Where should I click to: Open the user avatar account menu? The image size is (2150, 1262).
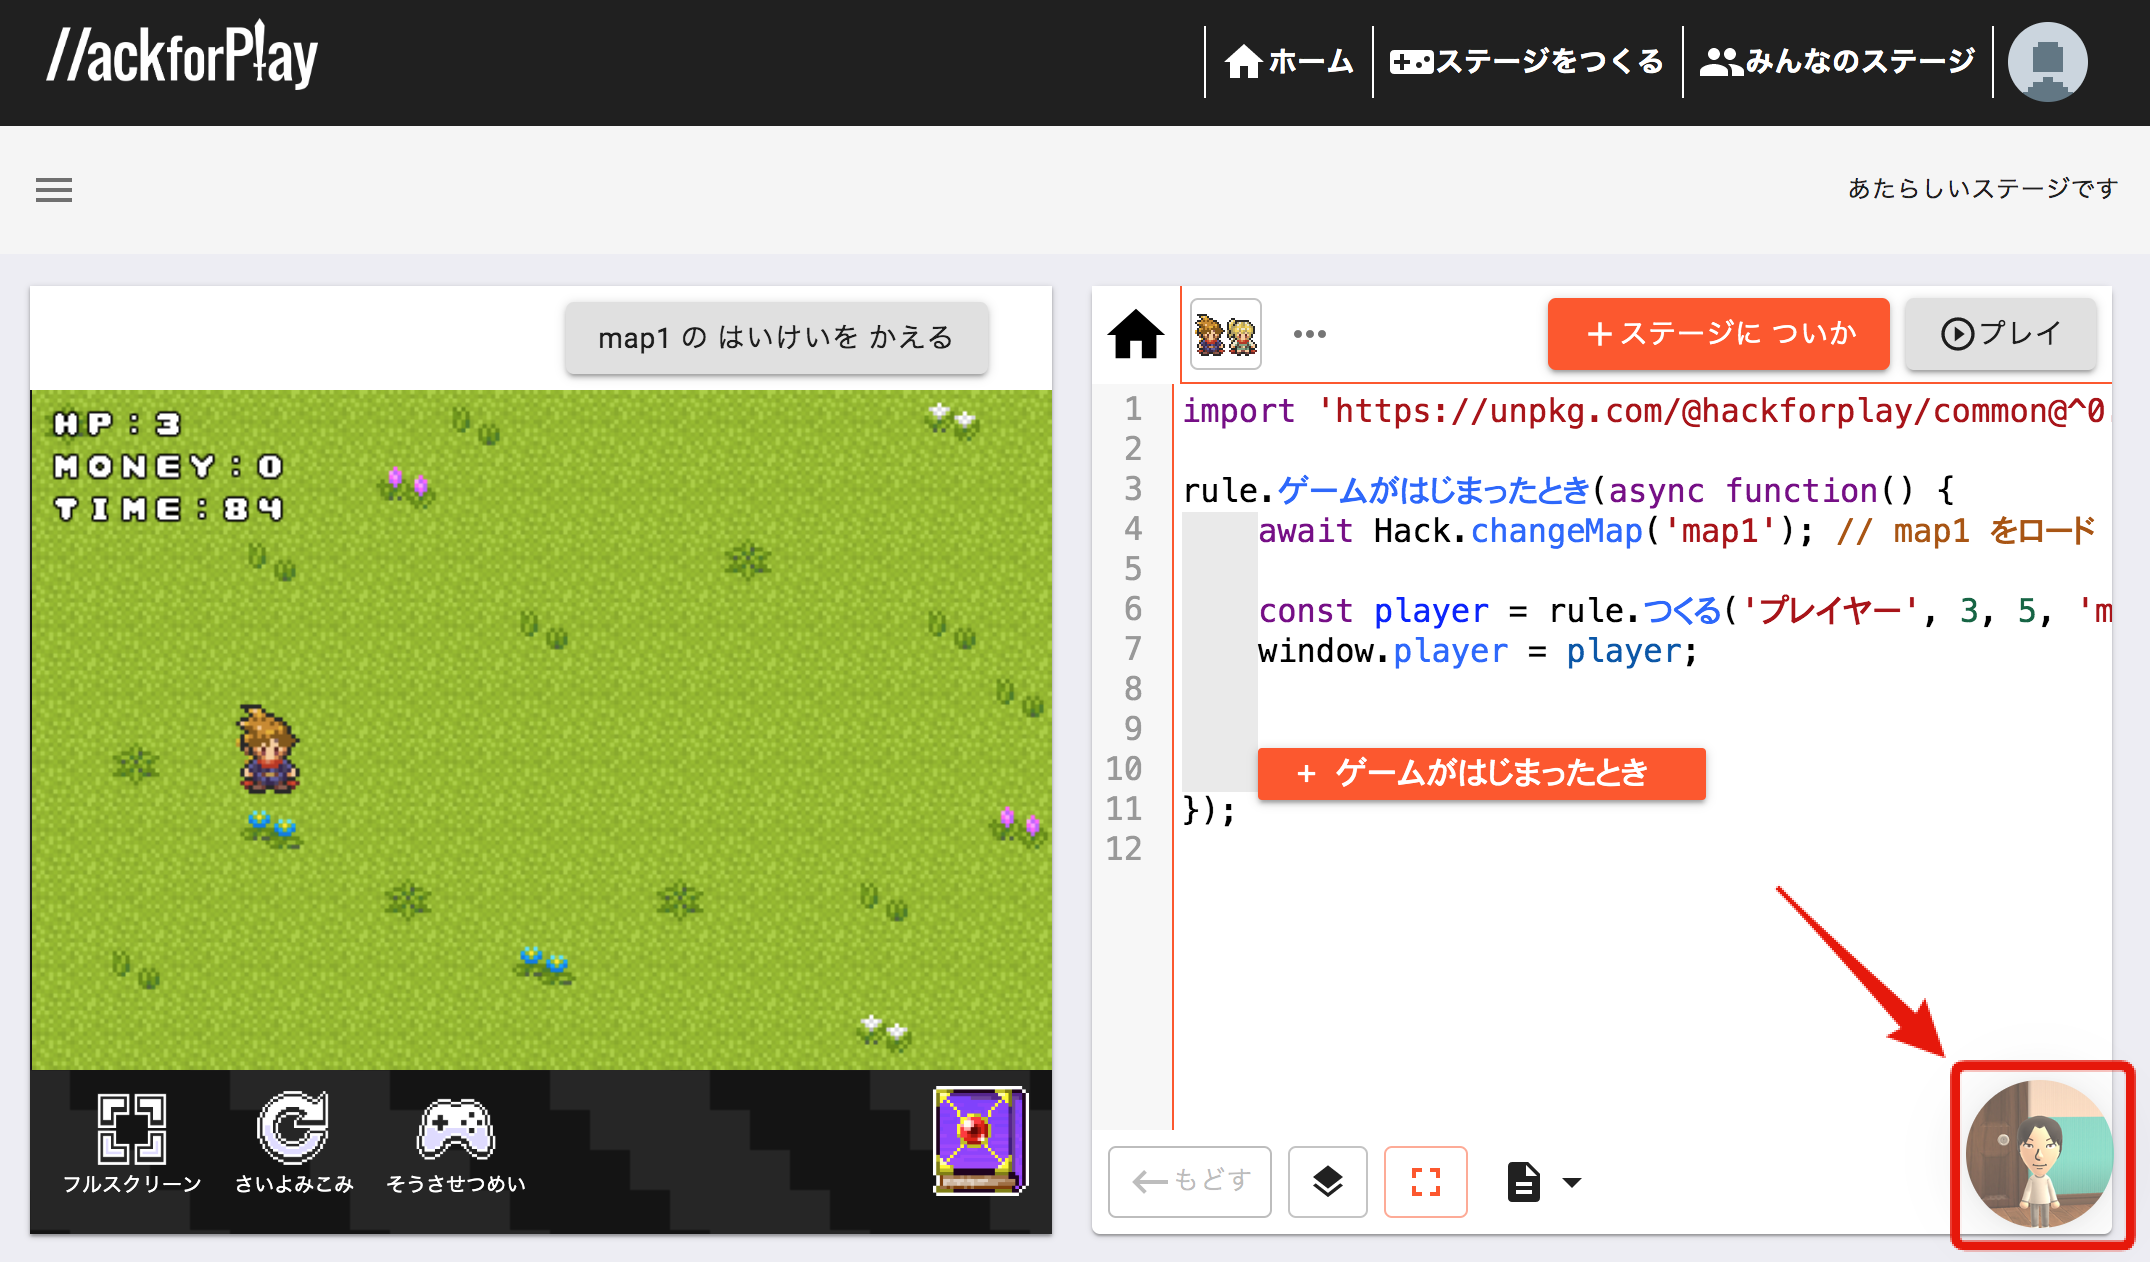click(2047, 62)
